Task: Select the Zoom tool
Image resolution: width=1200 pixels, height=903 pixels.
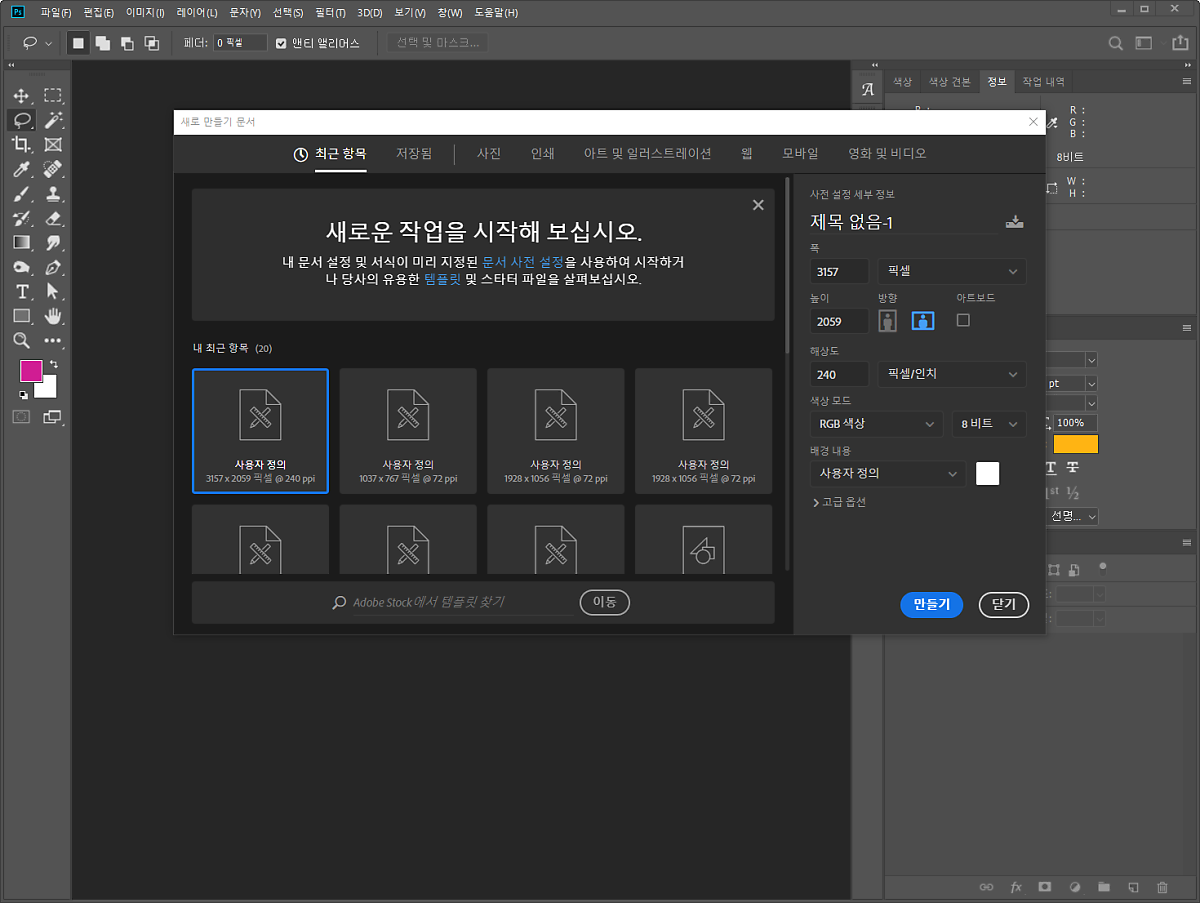Action: [21, 340]
